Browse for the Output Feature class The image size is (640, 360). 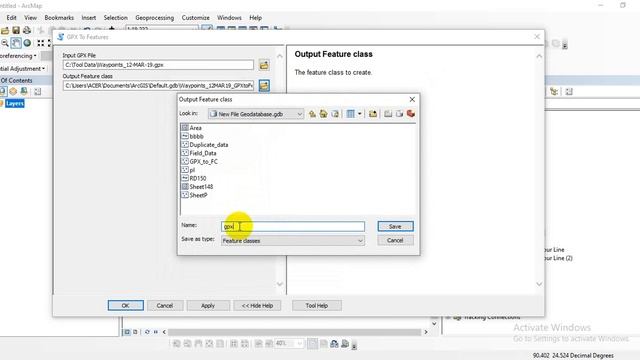point(264,86)
